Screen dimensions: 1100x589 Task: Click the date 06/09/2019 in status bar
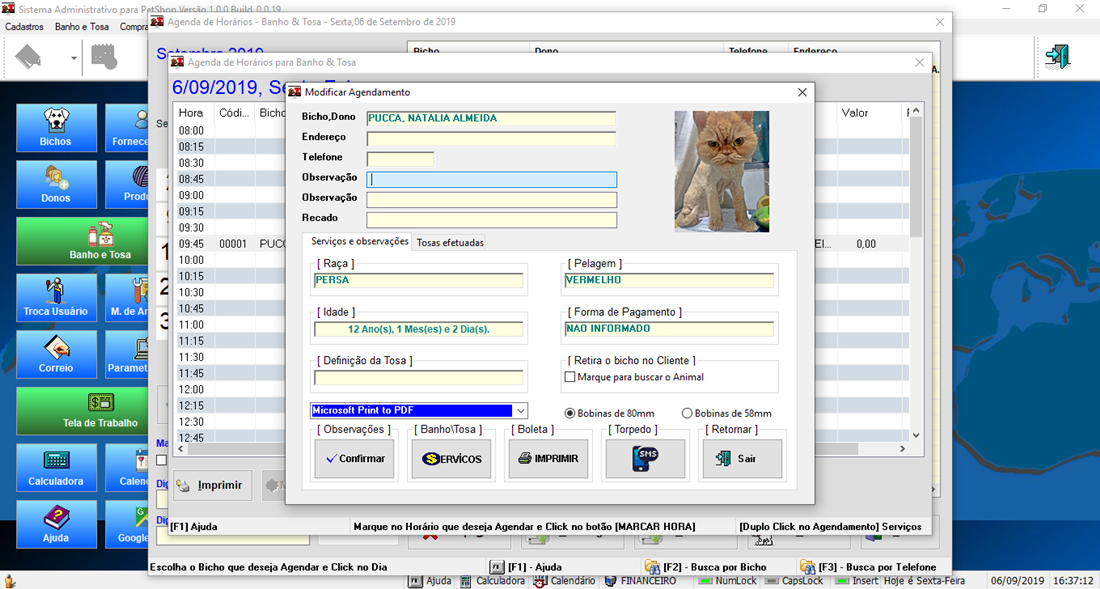click(1018, 581)
